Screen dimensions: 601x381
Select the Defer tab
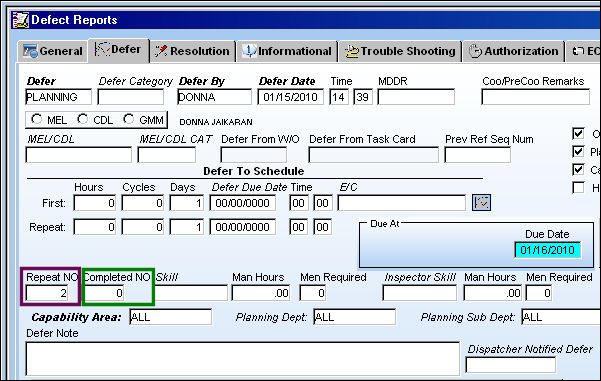point(118,50)
